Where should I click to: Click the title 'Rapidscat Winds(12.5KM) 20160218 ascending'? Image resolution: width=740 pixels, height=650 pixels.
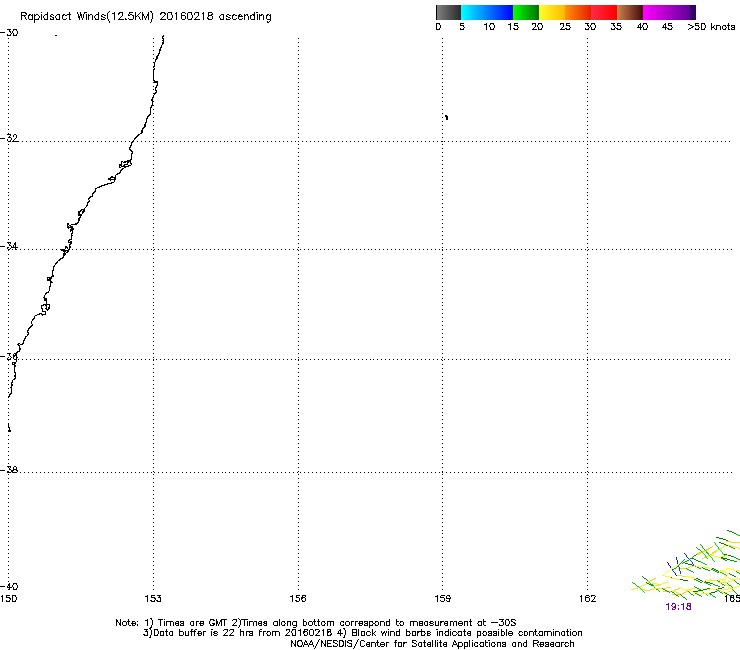pos(146,17)
